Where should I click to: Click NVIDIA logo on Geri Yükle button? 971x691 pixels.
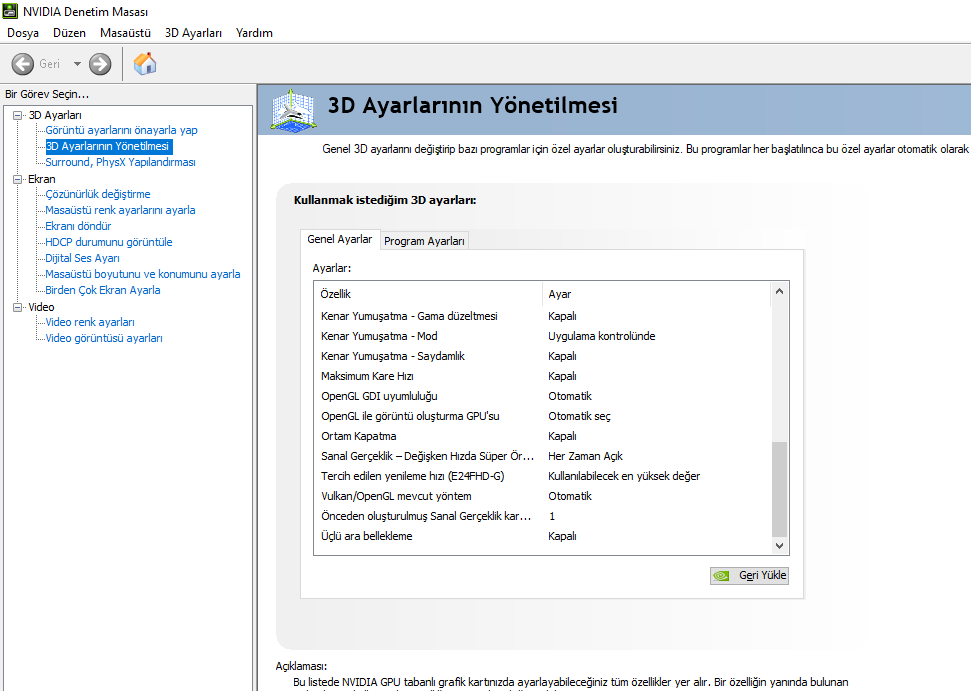tap(721, 576)
